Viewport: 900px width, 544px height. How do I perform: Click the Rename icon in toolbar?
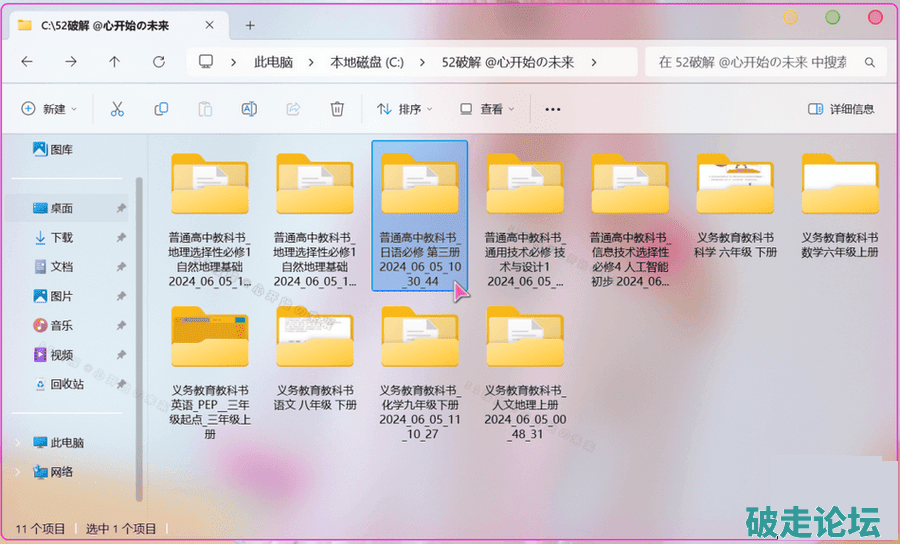tap(249, 109)
